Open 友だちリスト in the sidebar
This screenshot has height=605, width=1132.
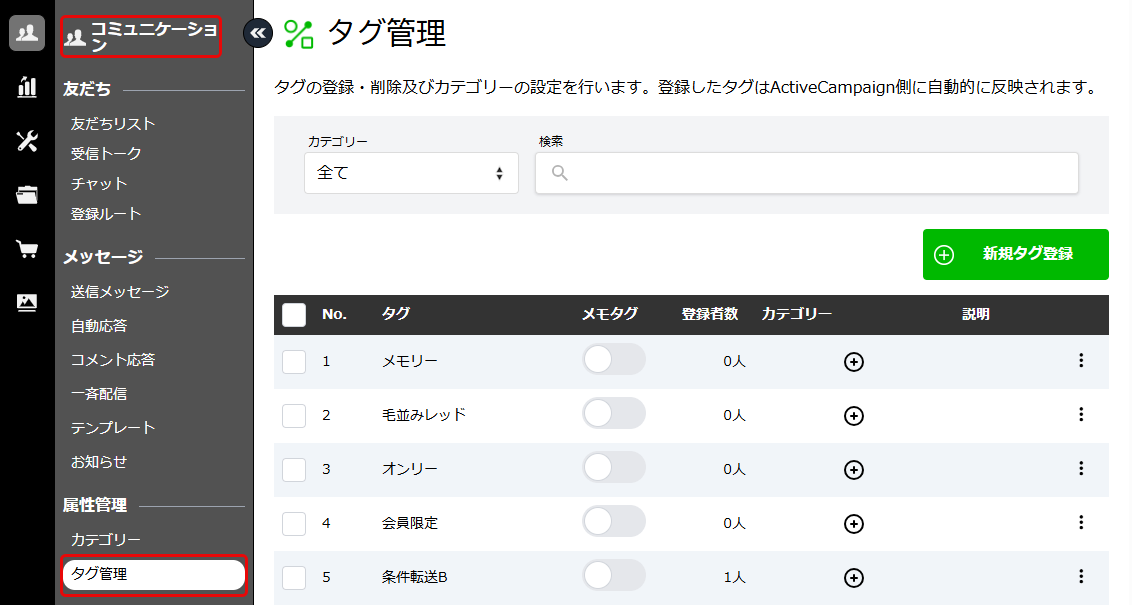tap(113, 124)
